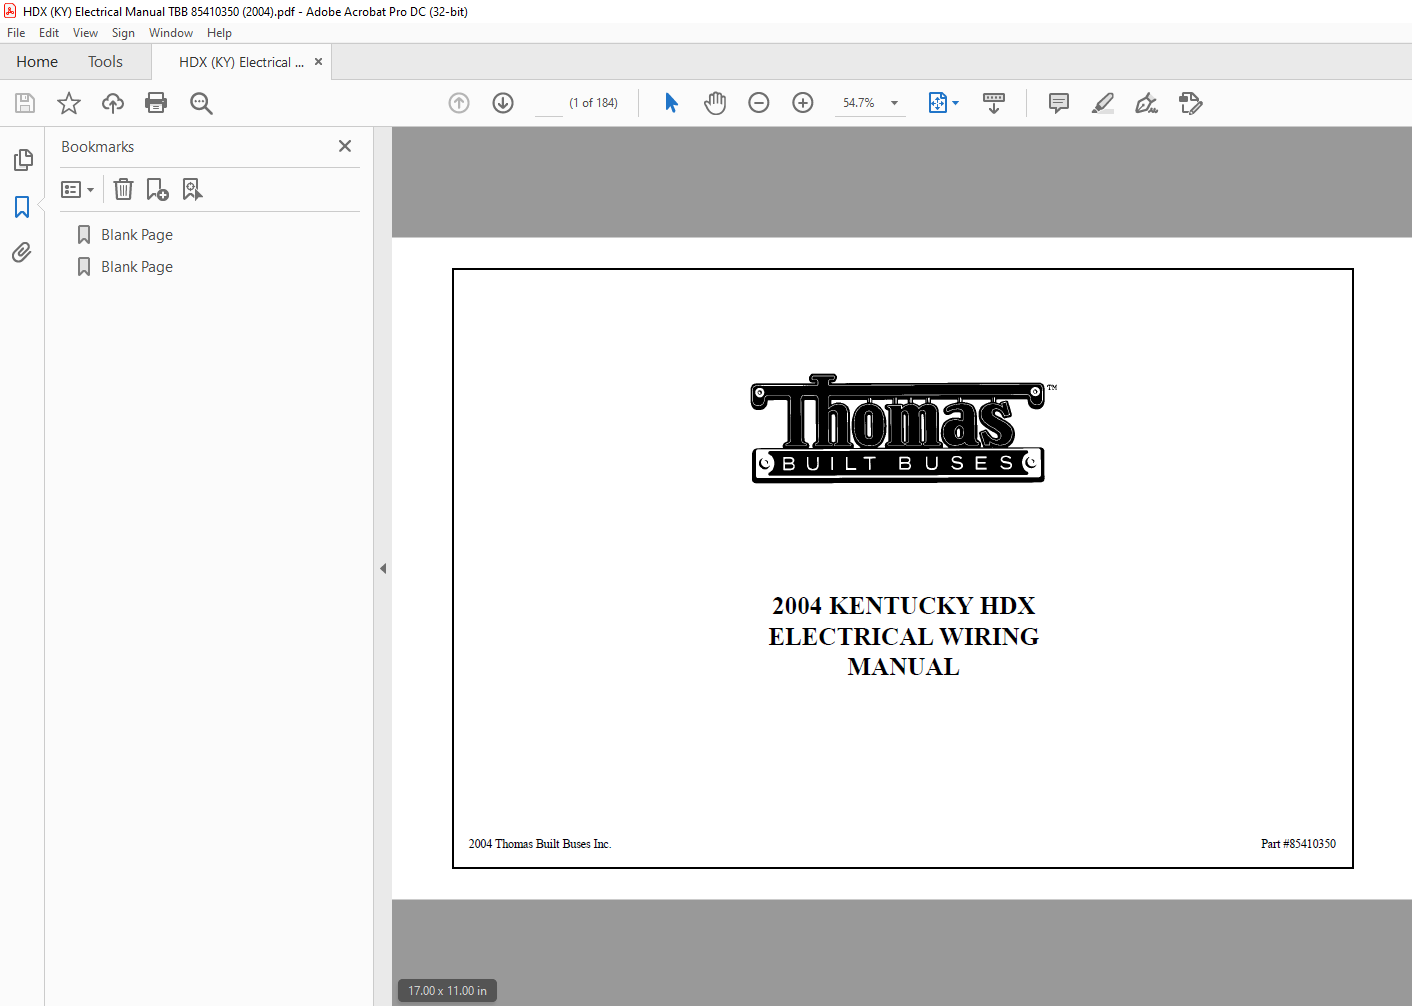Open the Edit menu
The image size is (1412, 1006).
point(49,33)
